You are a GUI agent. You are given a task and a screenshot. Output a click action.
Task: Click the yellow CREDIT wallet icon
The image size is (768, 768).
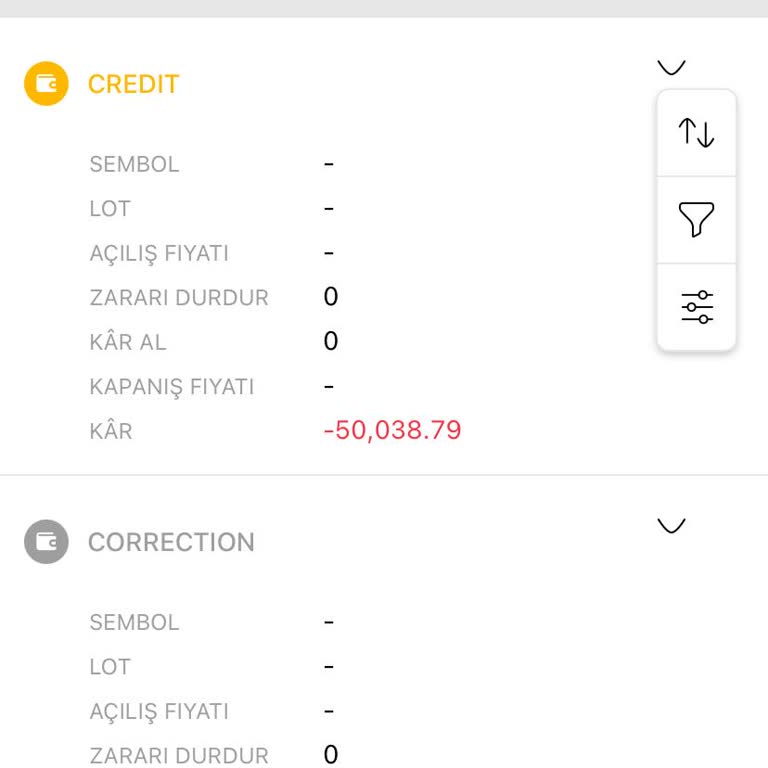(46, 84)
